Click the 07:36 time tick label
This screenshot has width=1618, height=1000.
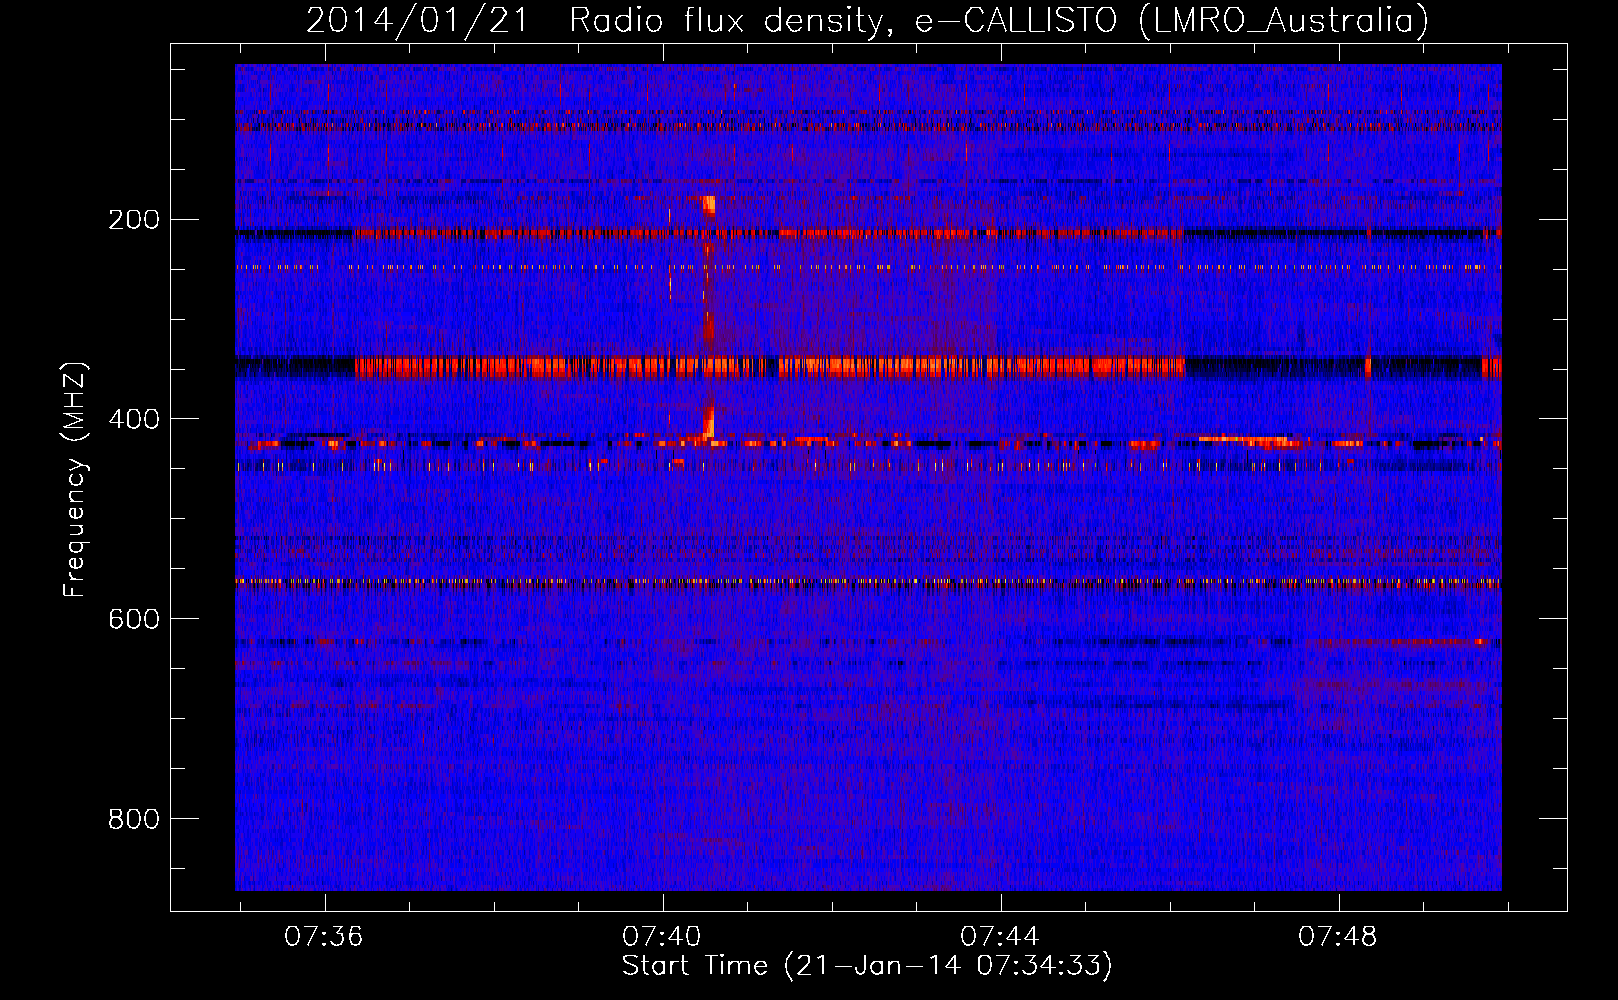coord(324,937)
